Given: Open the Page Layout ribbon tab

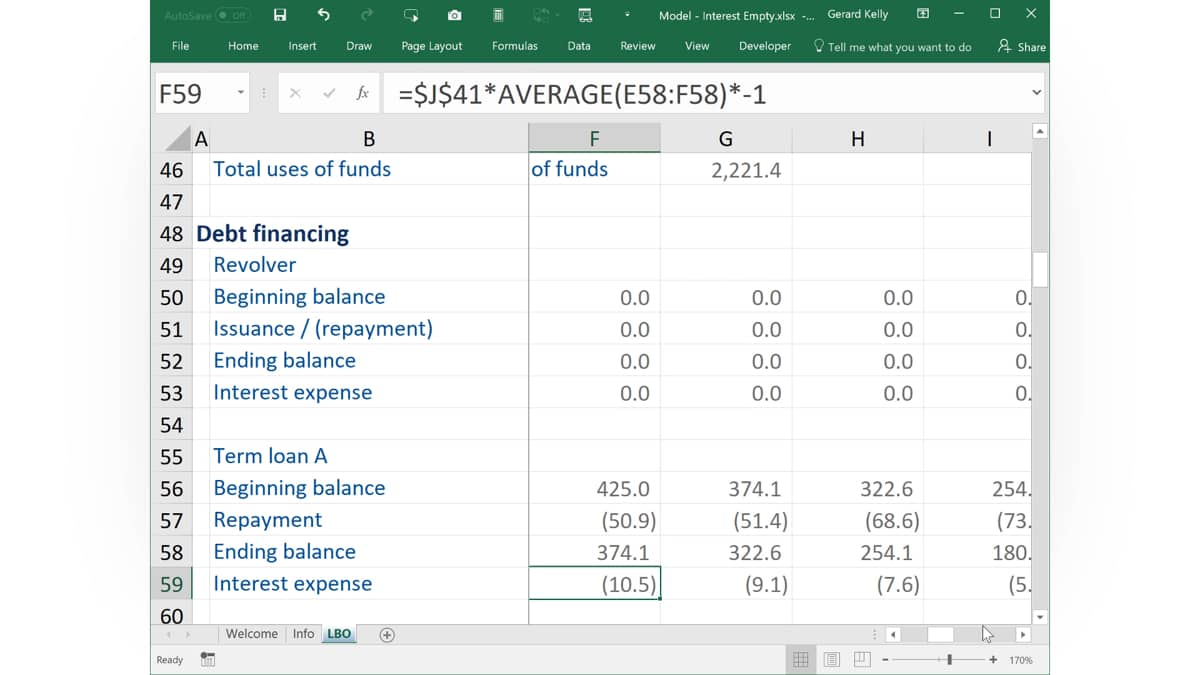Looking at the screenshot, I should pos(432,46).
